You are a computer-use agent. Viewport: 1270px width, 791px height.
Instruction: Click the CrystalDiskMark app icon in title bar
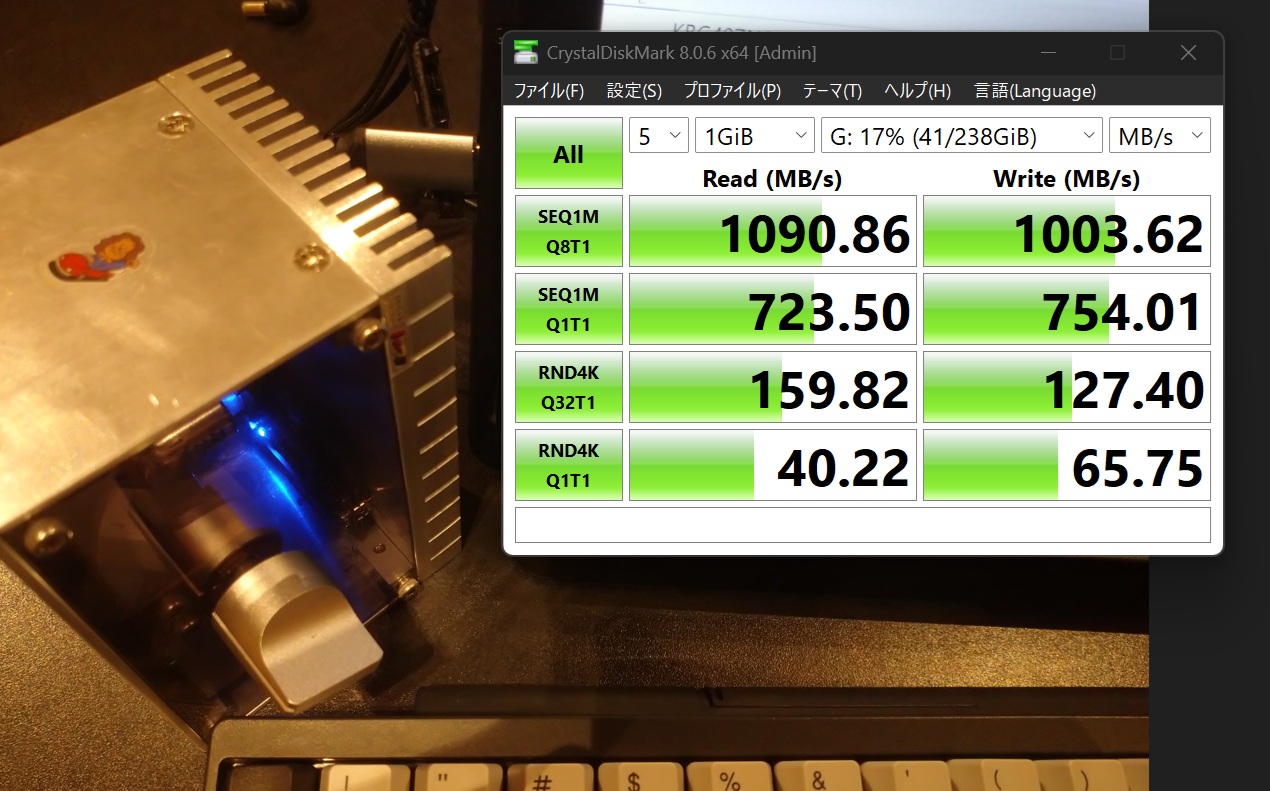pyautogui.click(x=524, y=53)
